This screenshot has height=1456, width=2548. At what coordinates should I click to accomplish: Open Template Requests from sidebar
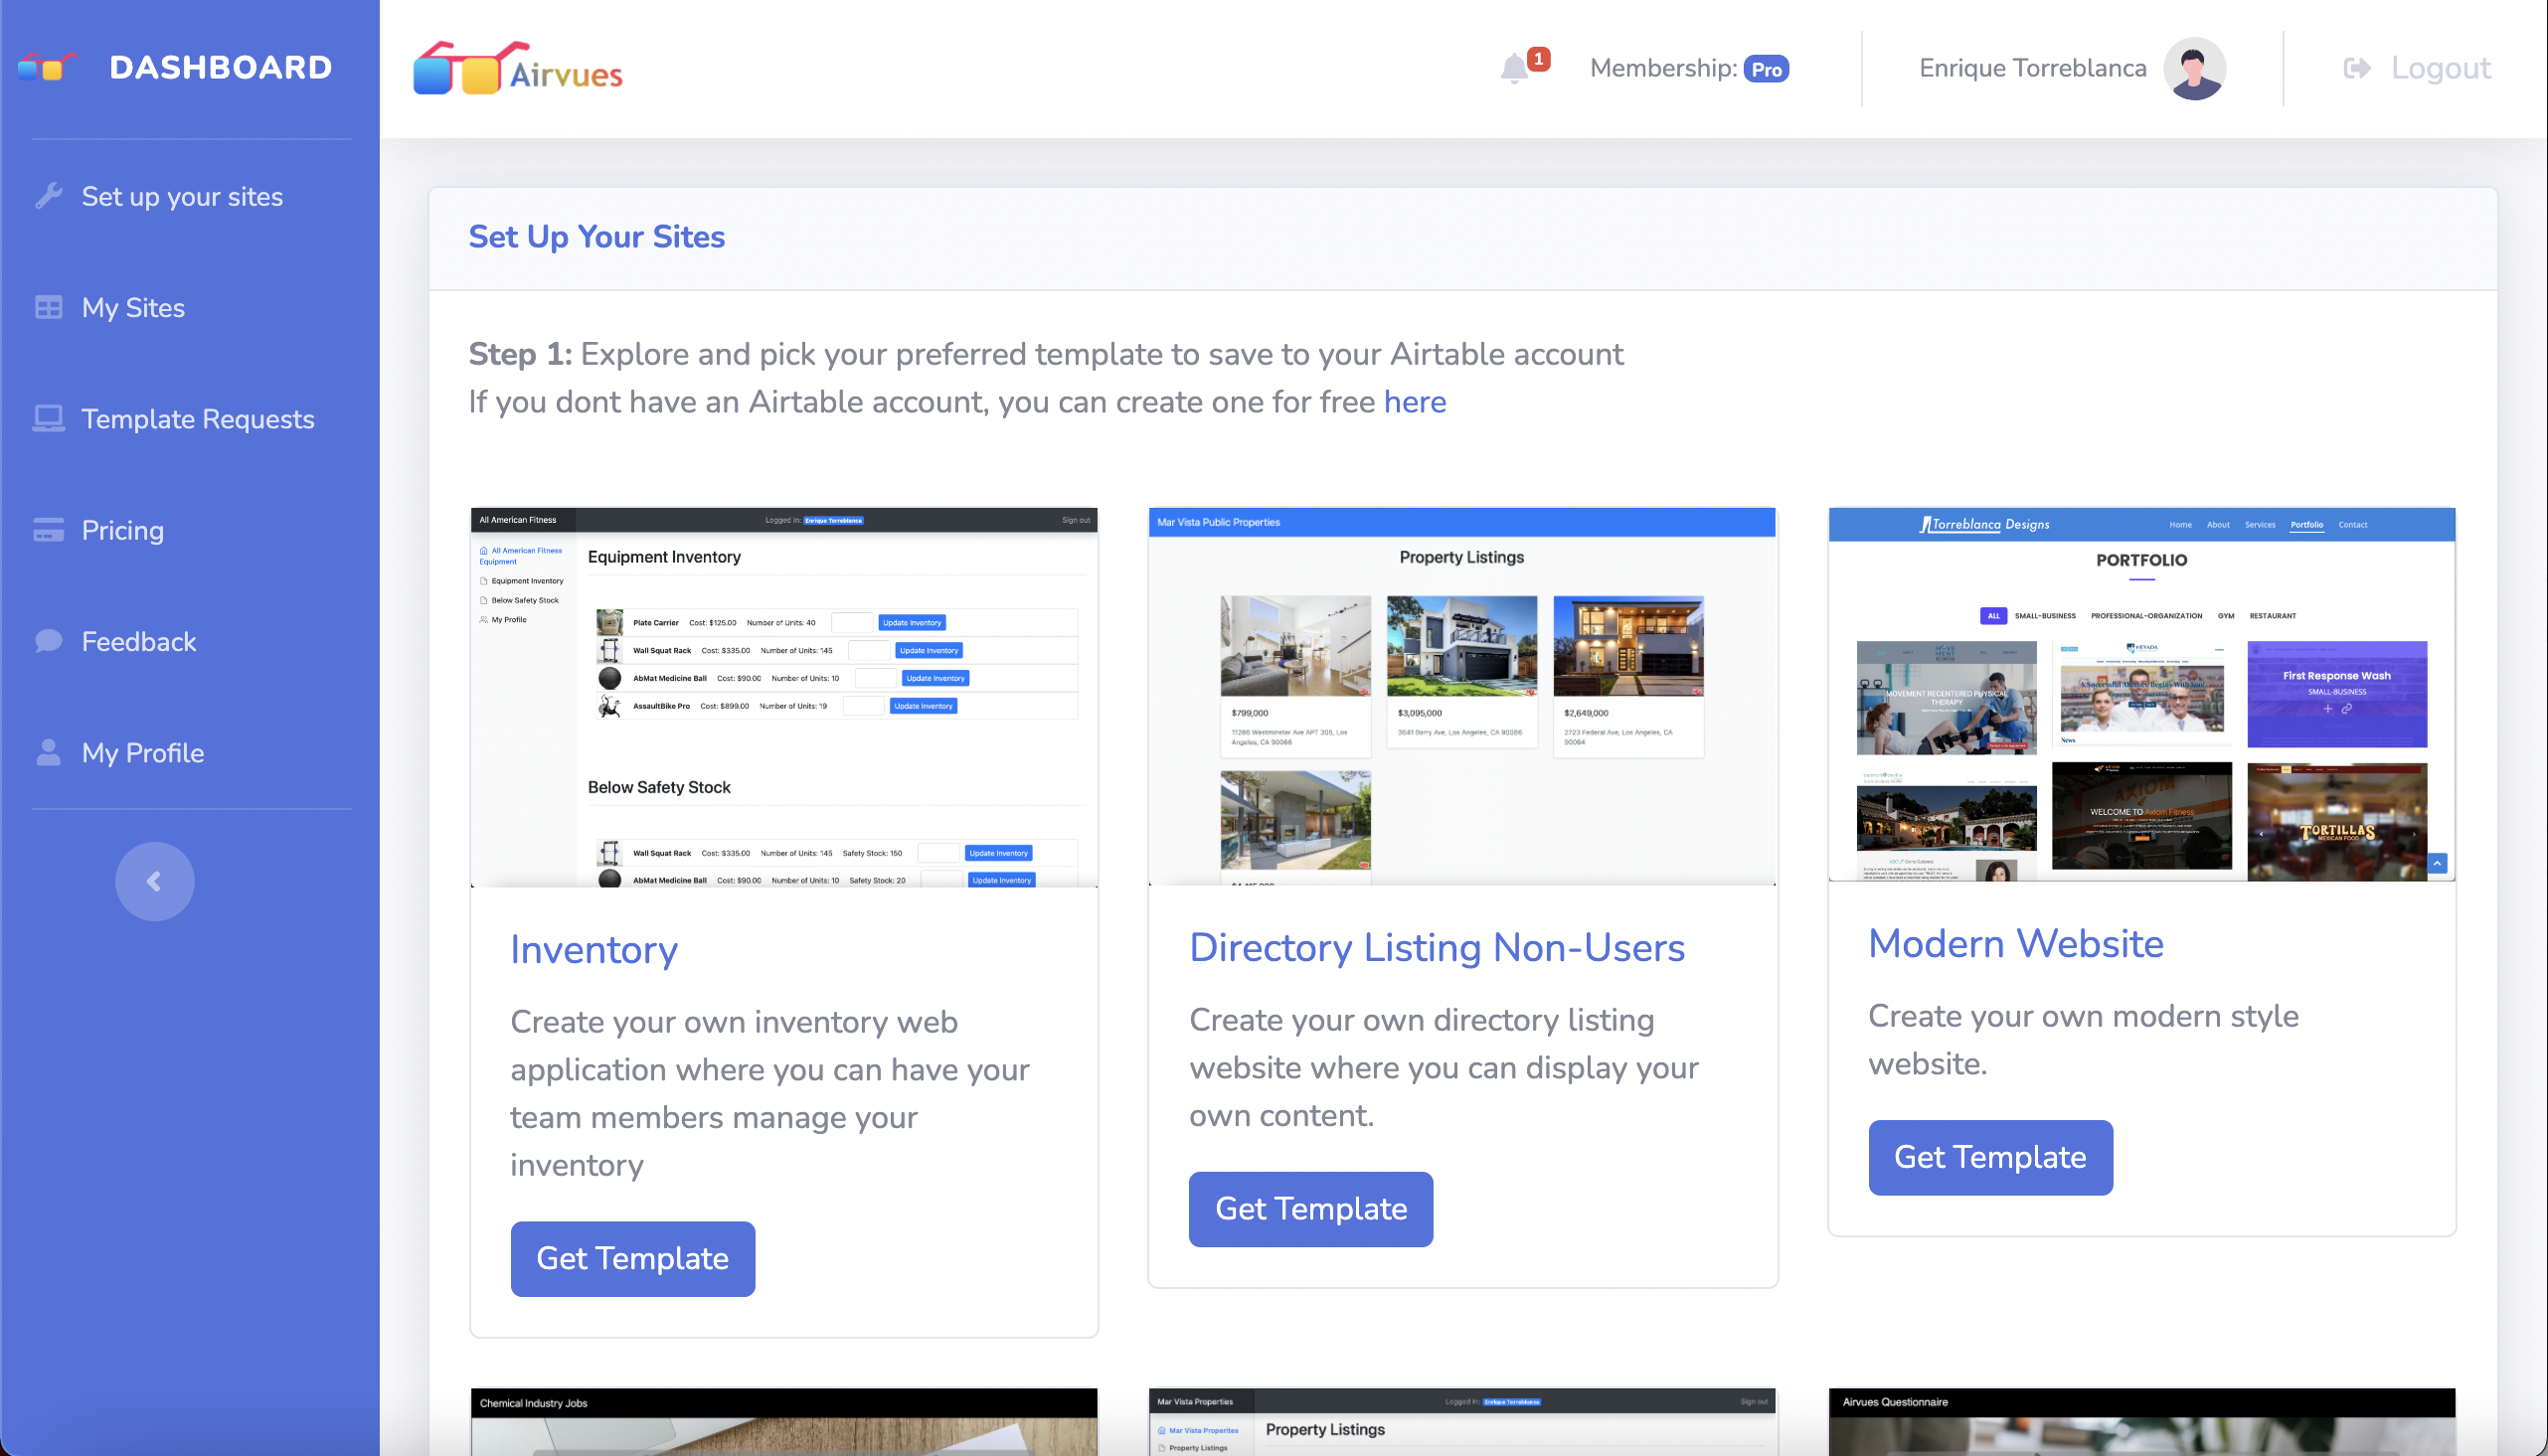(197, 418)
